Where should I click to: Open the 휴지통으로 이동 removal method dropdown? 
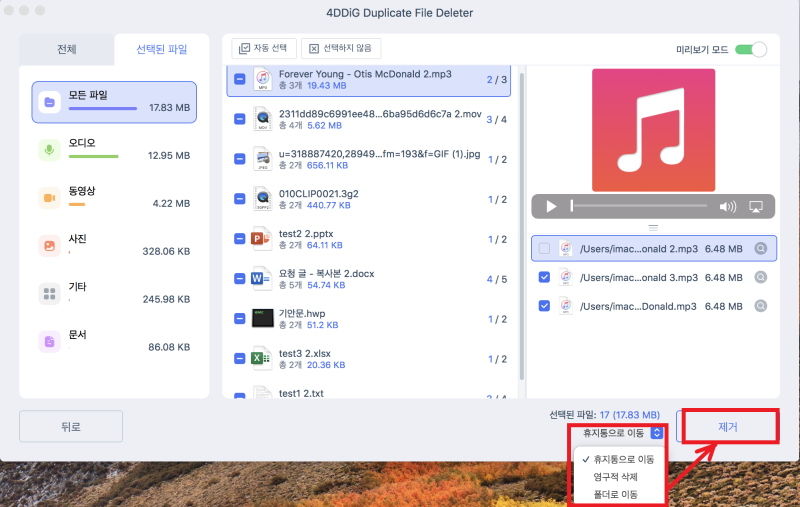pyautogui.click(x=622, y=433)
